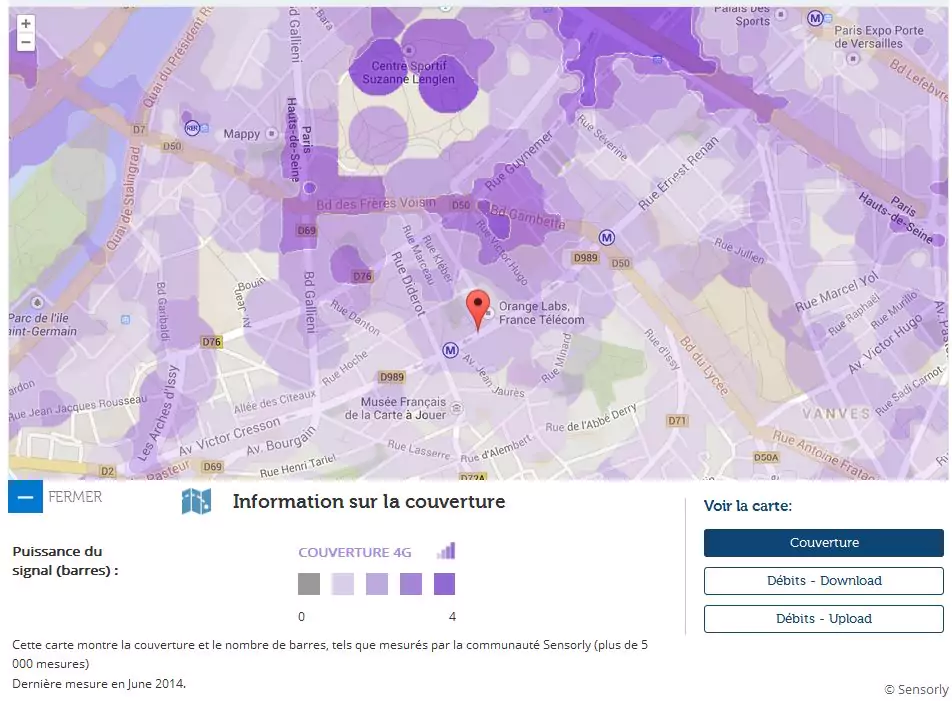
Task: Click the Sensorly copyright text
Action: 915,689
